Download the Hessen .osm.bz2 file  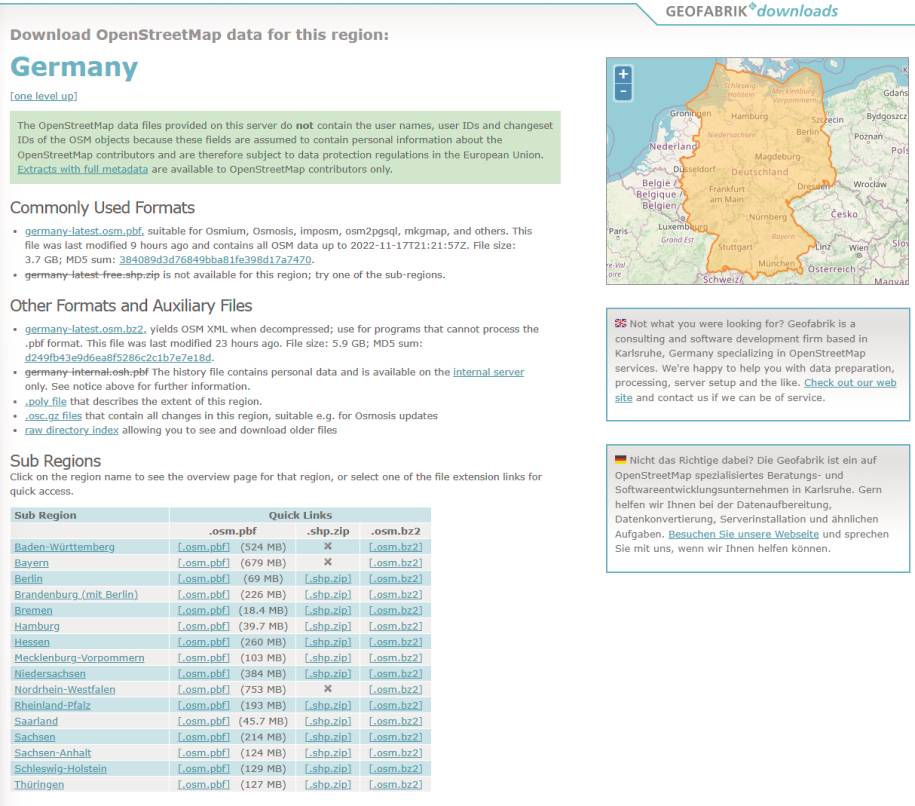point(396,642)
